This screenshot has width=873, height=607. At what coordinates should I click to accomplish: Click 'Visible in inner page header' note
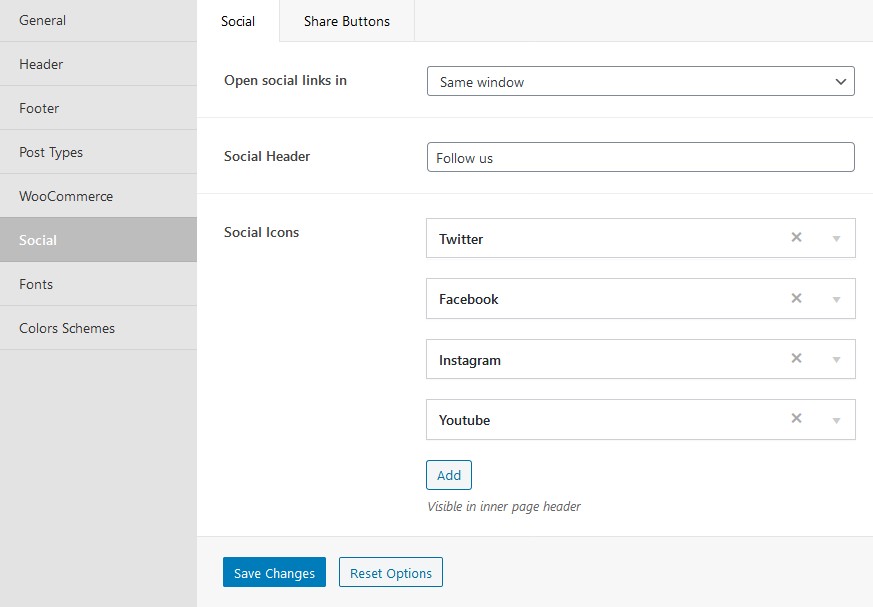504,506
